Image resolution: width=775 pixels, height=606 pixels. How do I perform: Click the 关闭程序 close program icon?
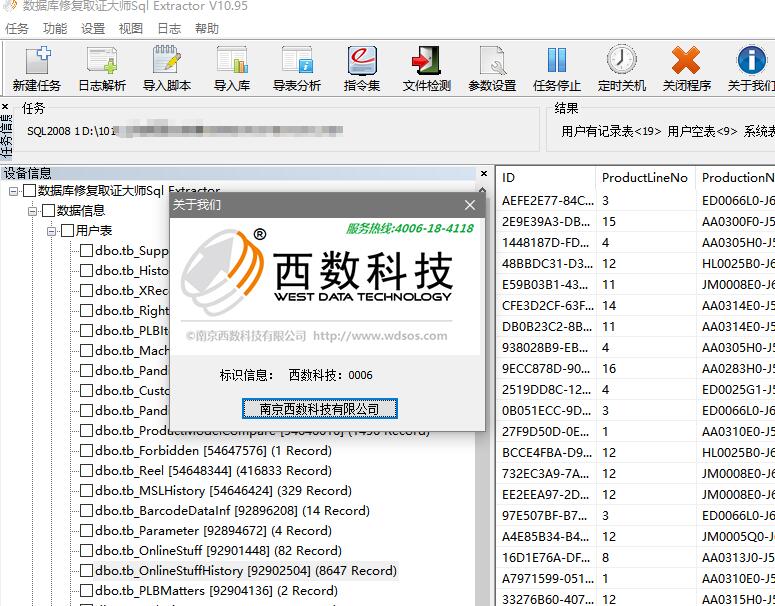(x=687, y=68)
